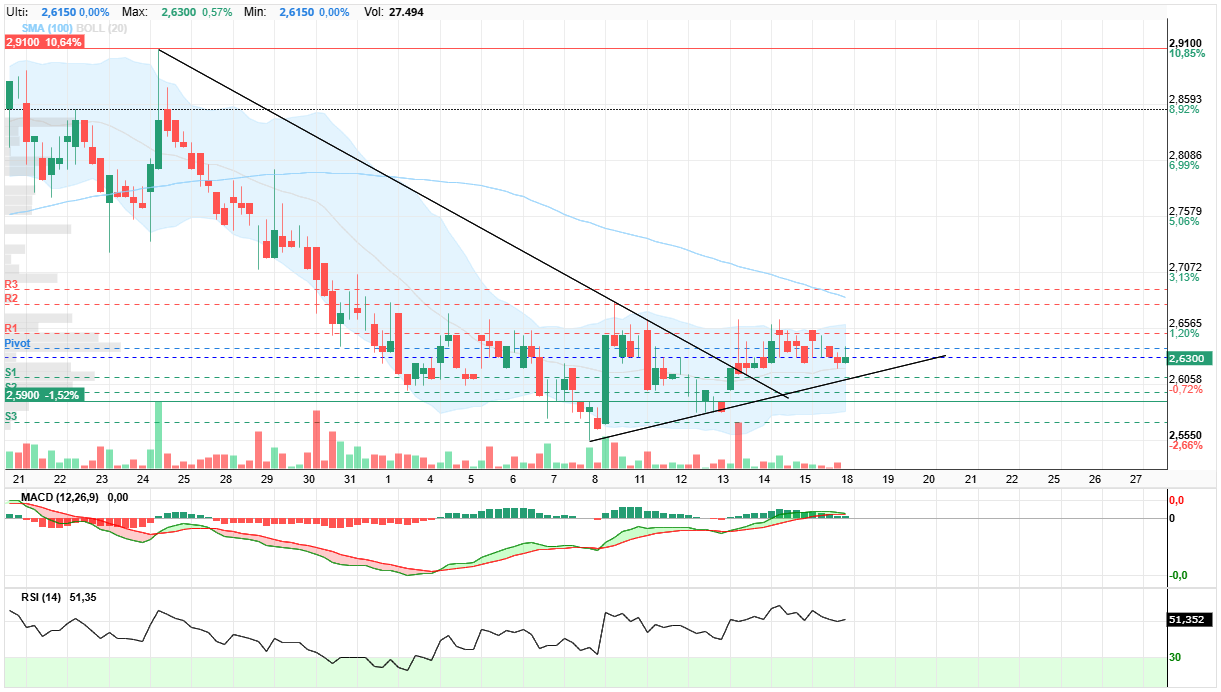
Task: Click the 6,99% axis percentage label
Action: point(1184,166)
